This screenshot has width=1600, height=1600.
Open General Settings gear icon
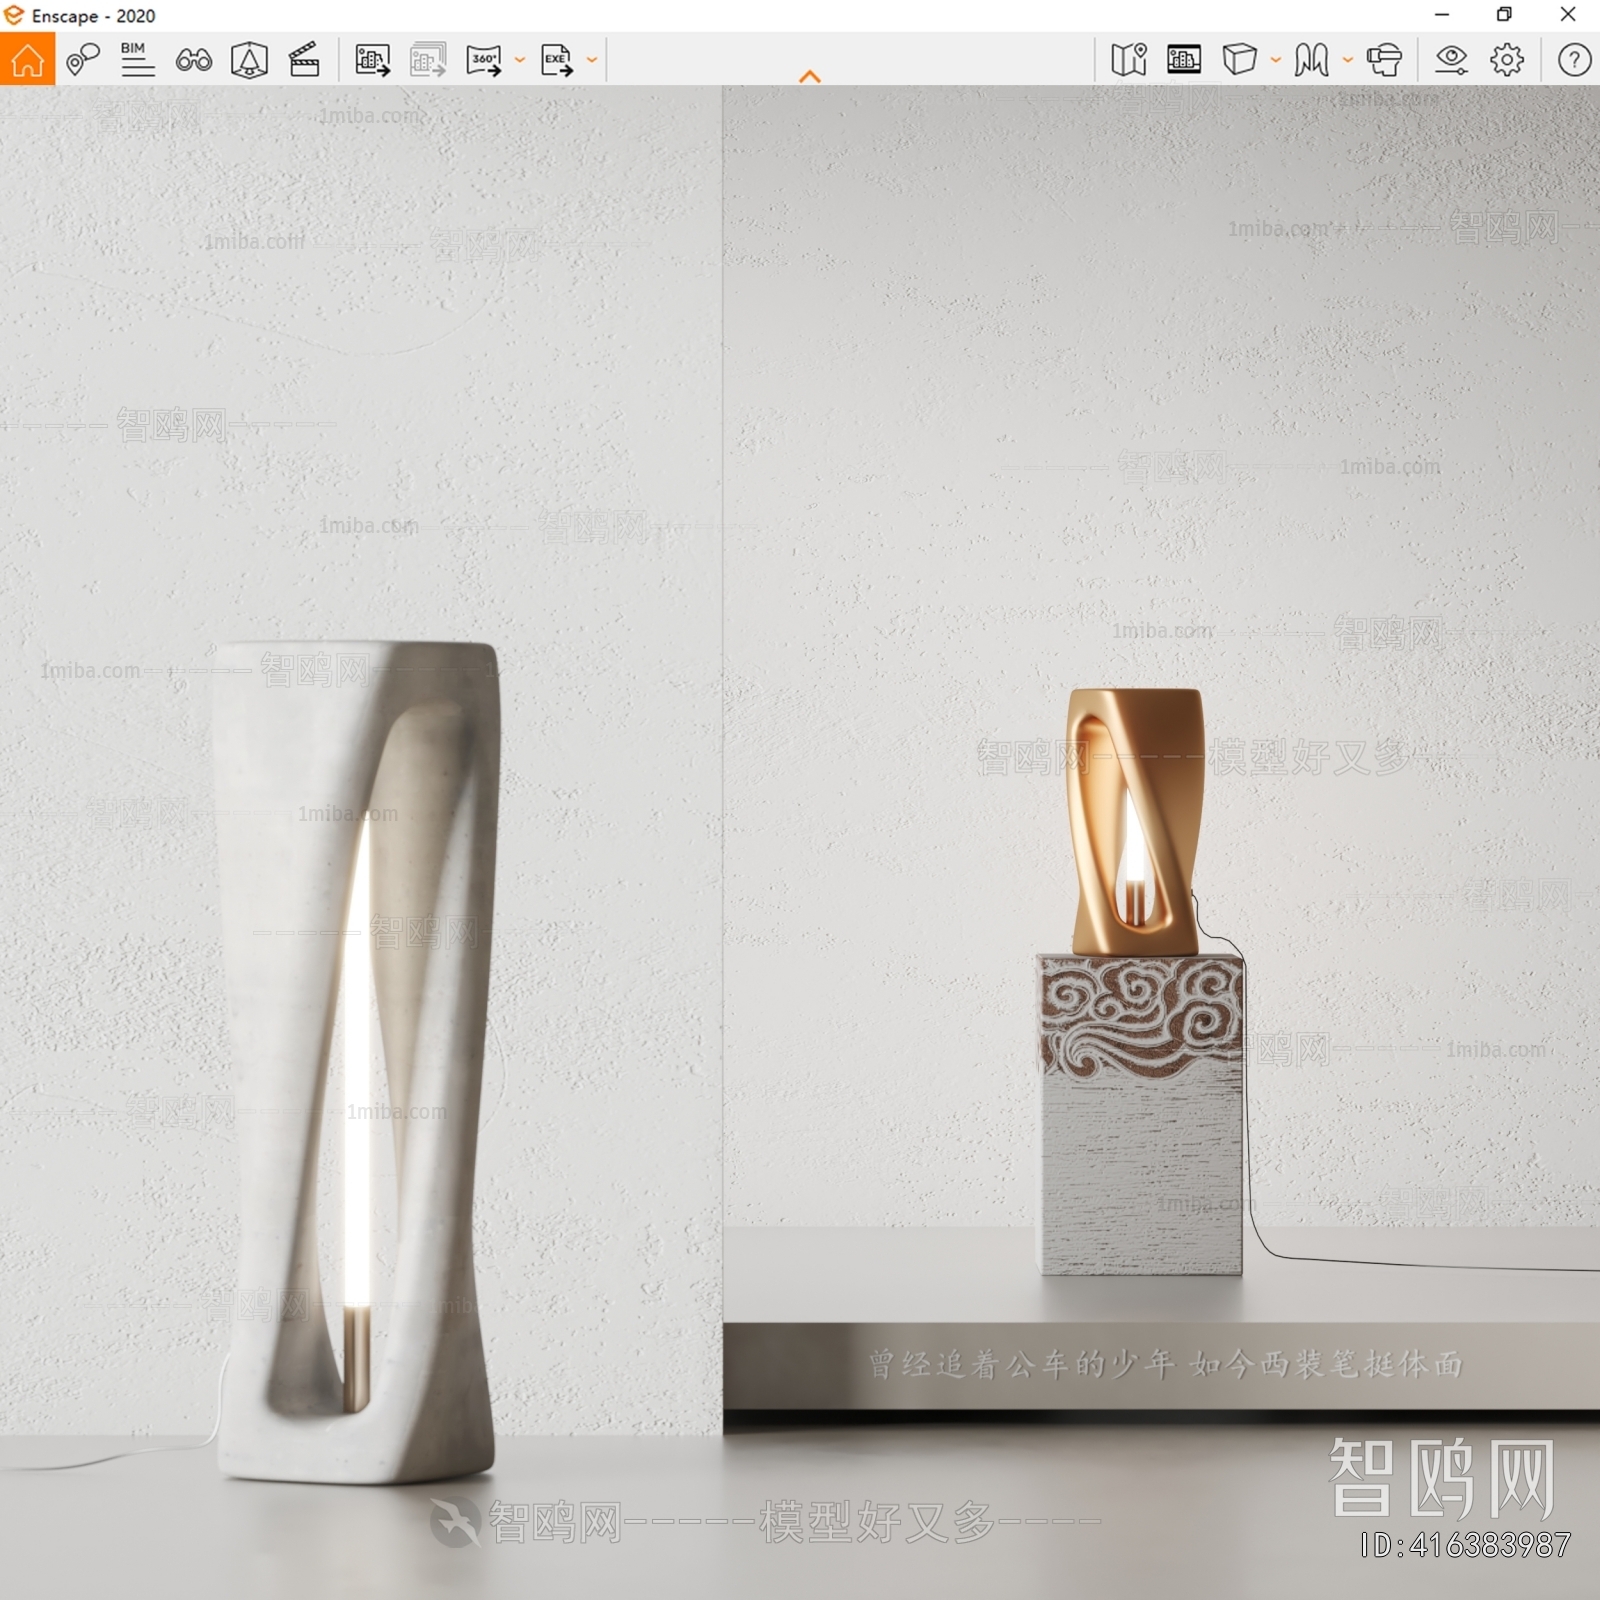click(x=1507, y=60)
